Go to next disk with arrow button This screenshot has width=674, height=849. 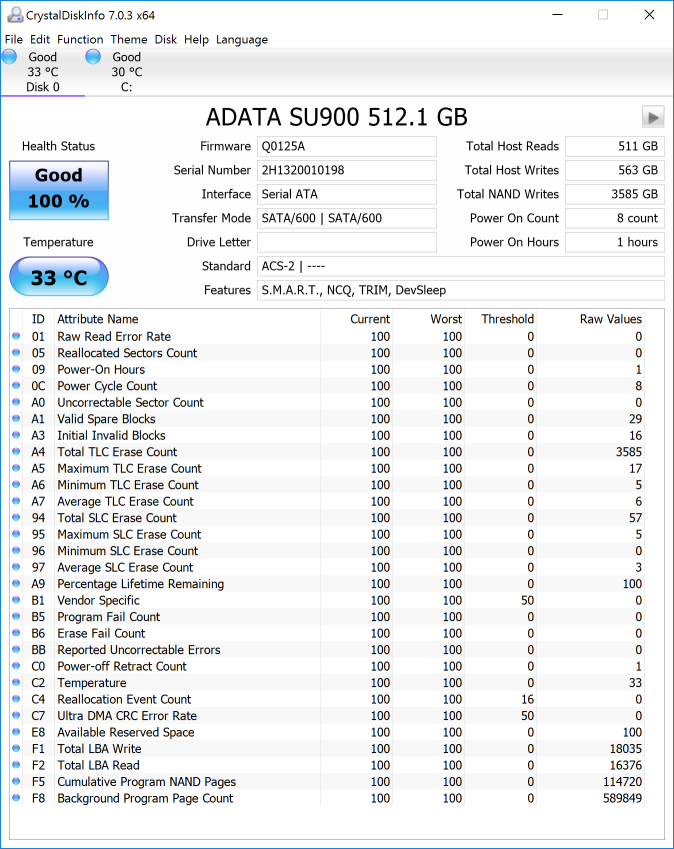(653, 117)
